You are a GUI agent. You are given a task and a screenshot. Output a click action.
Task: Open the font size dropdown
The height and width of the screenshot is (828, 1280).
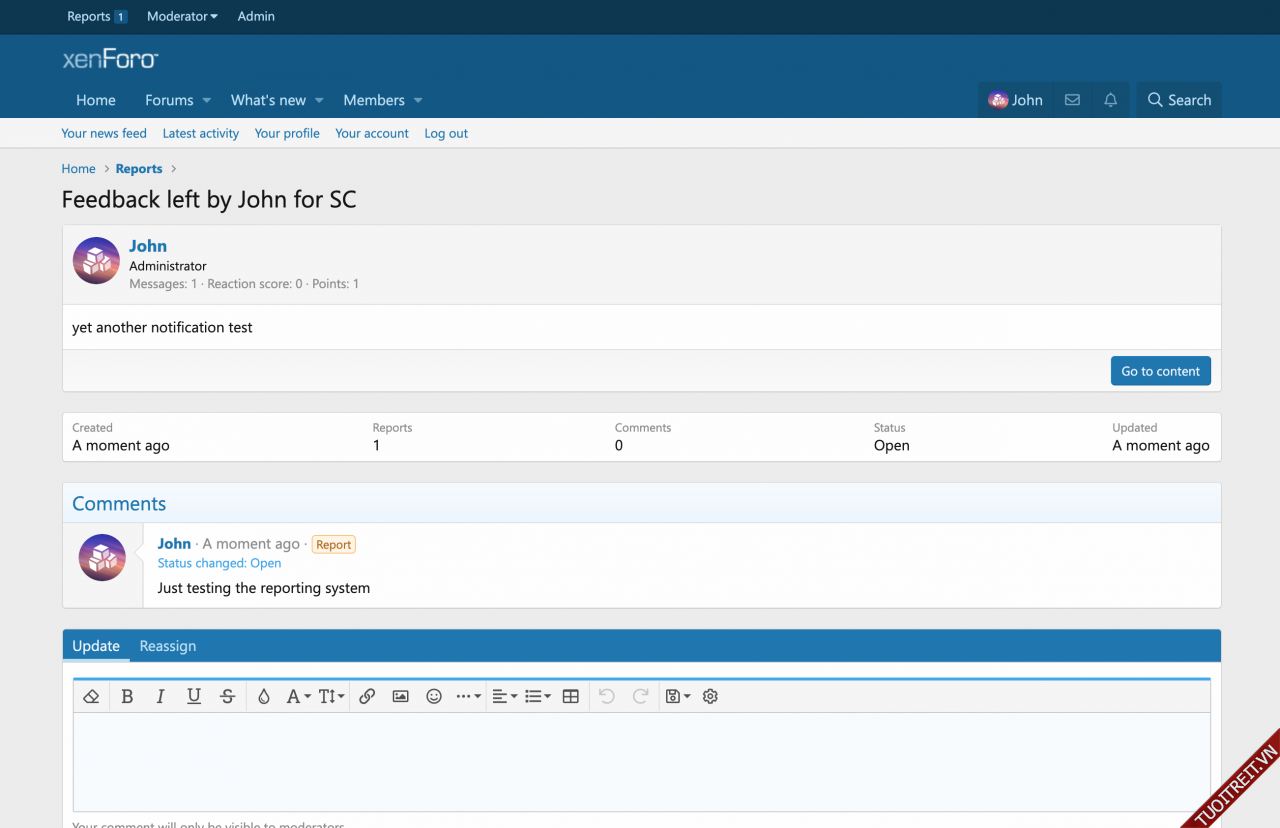click(331, 696)
